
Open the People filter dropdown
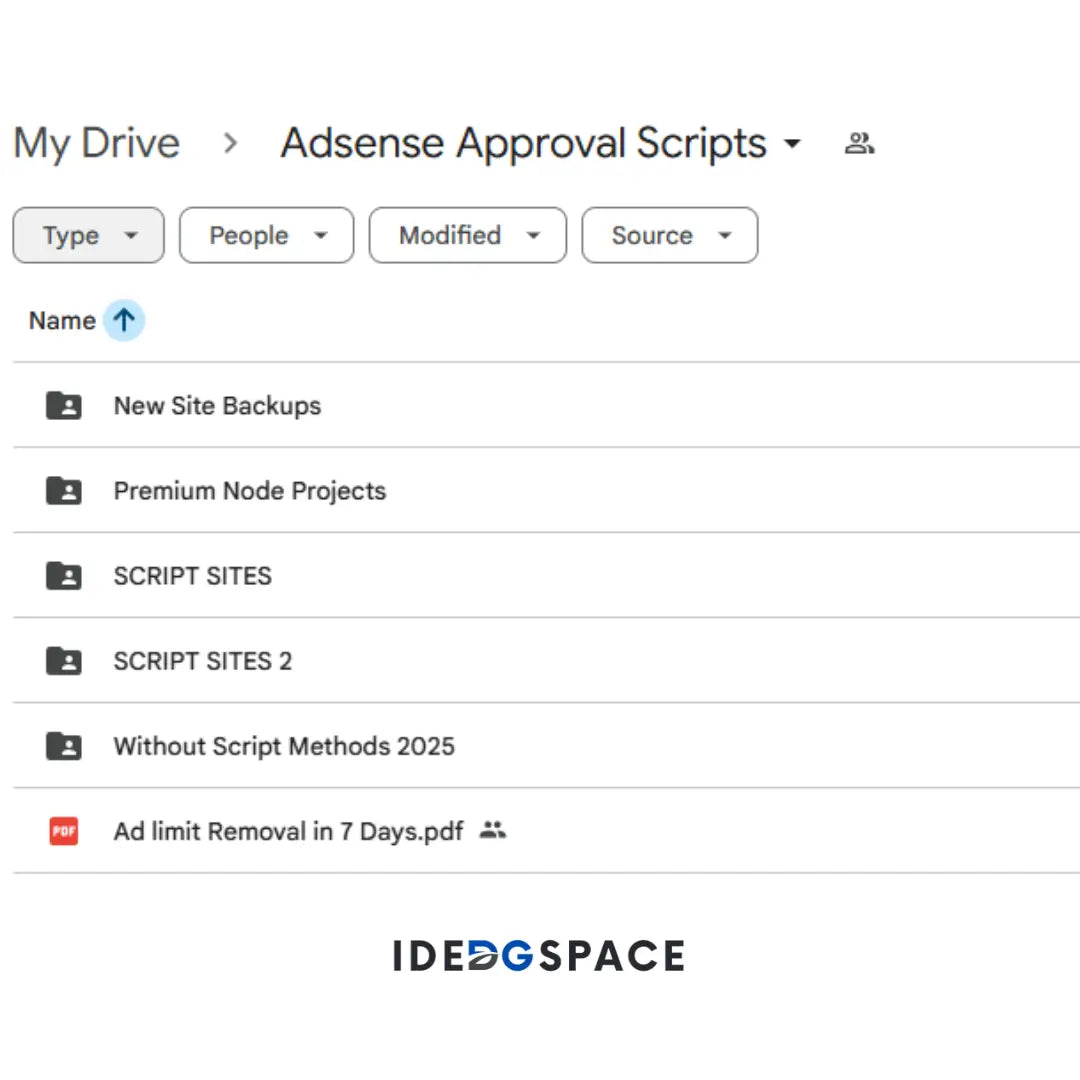266,236
